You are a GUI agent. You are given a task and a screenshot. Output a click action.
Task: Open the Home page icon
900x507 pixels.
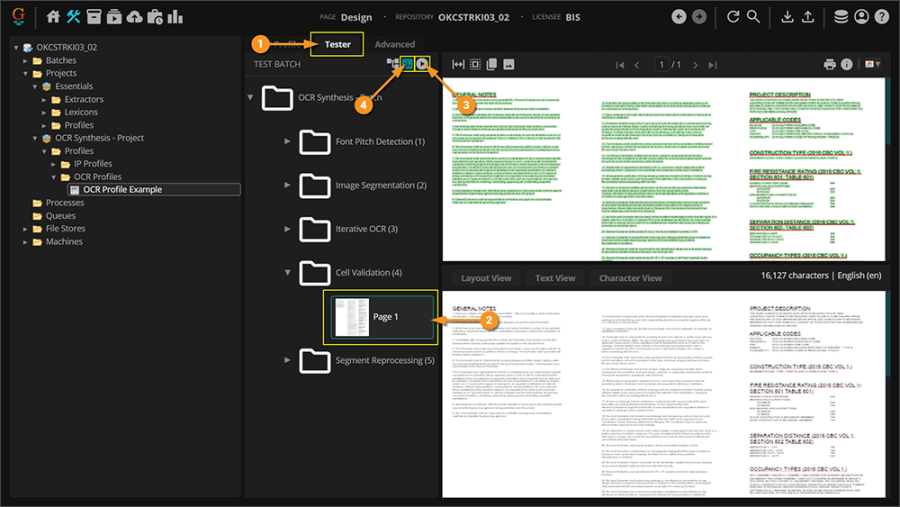53,17
